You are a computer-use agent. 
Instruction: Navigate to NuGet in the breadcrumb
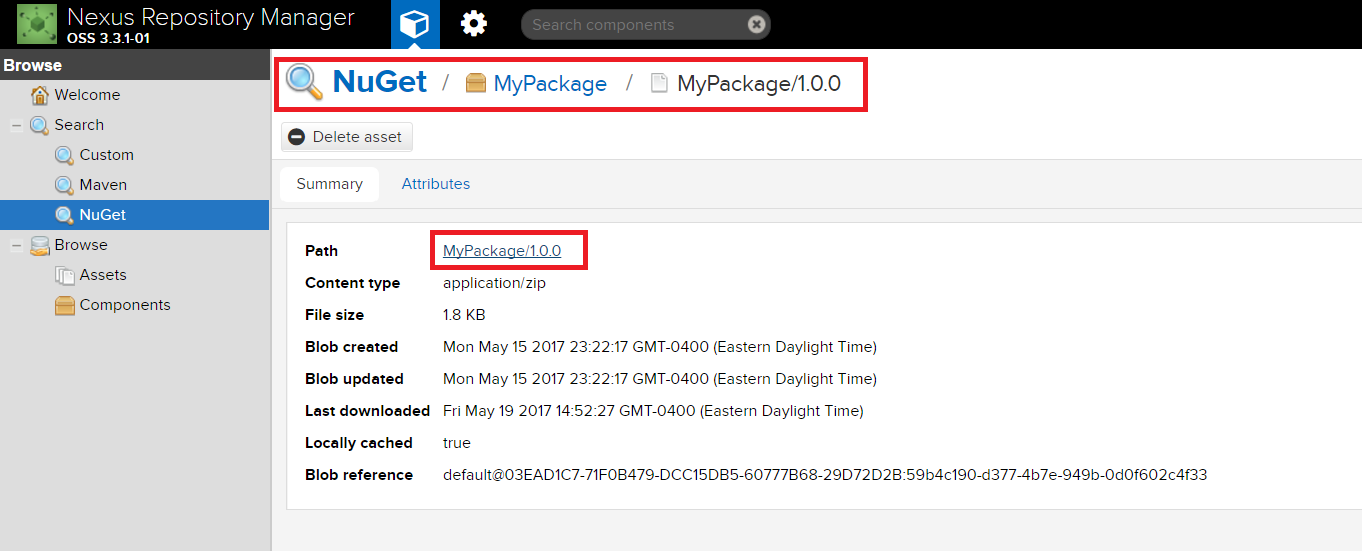coord(379,81)
